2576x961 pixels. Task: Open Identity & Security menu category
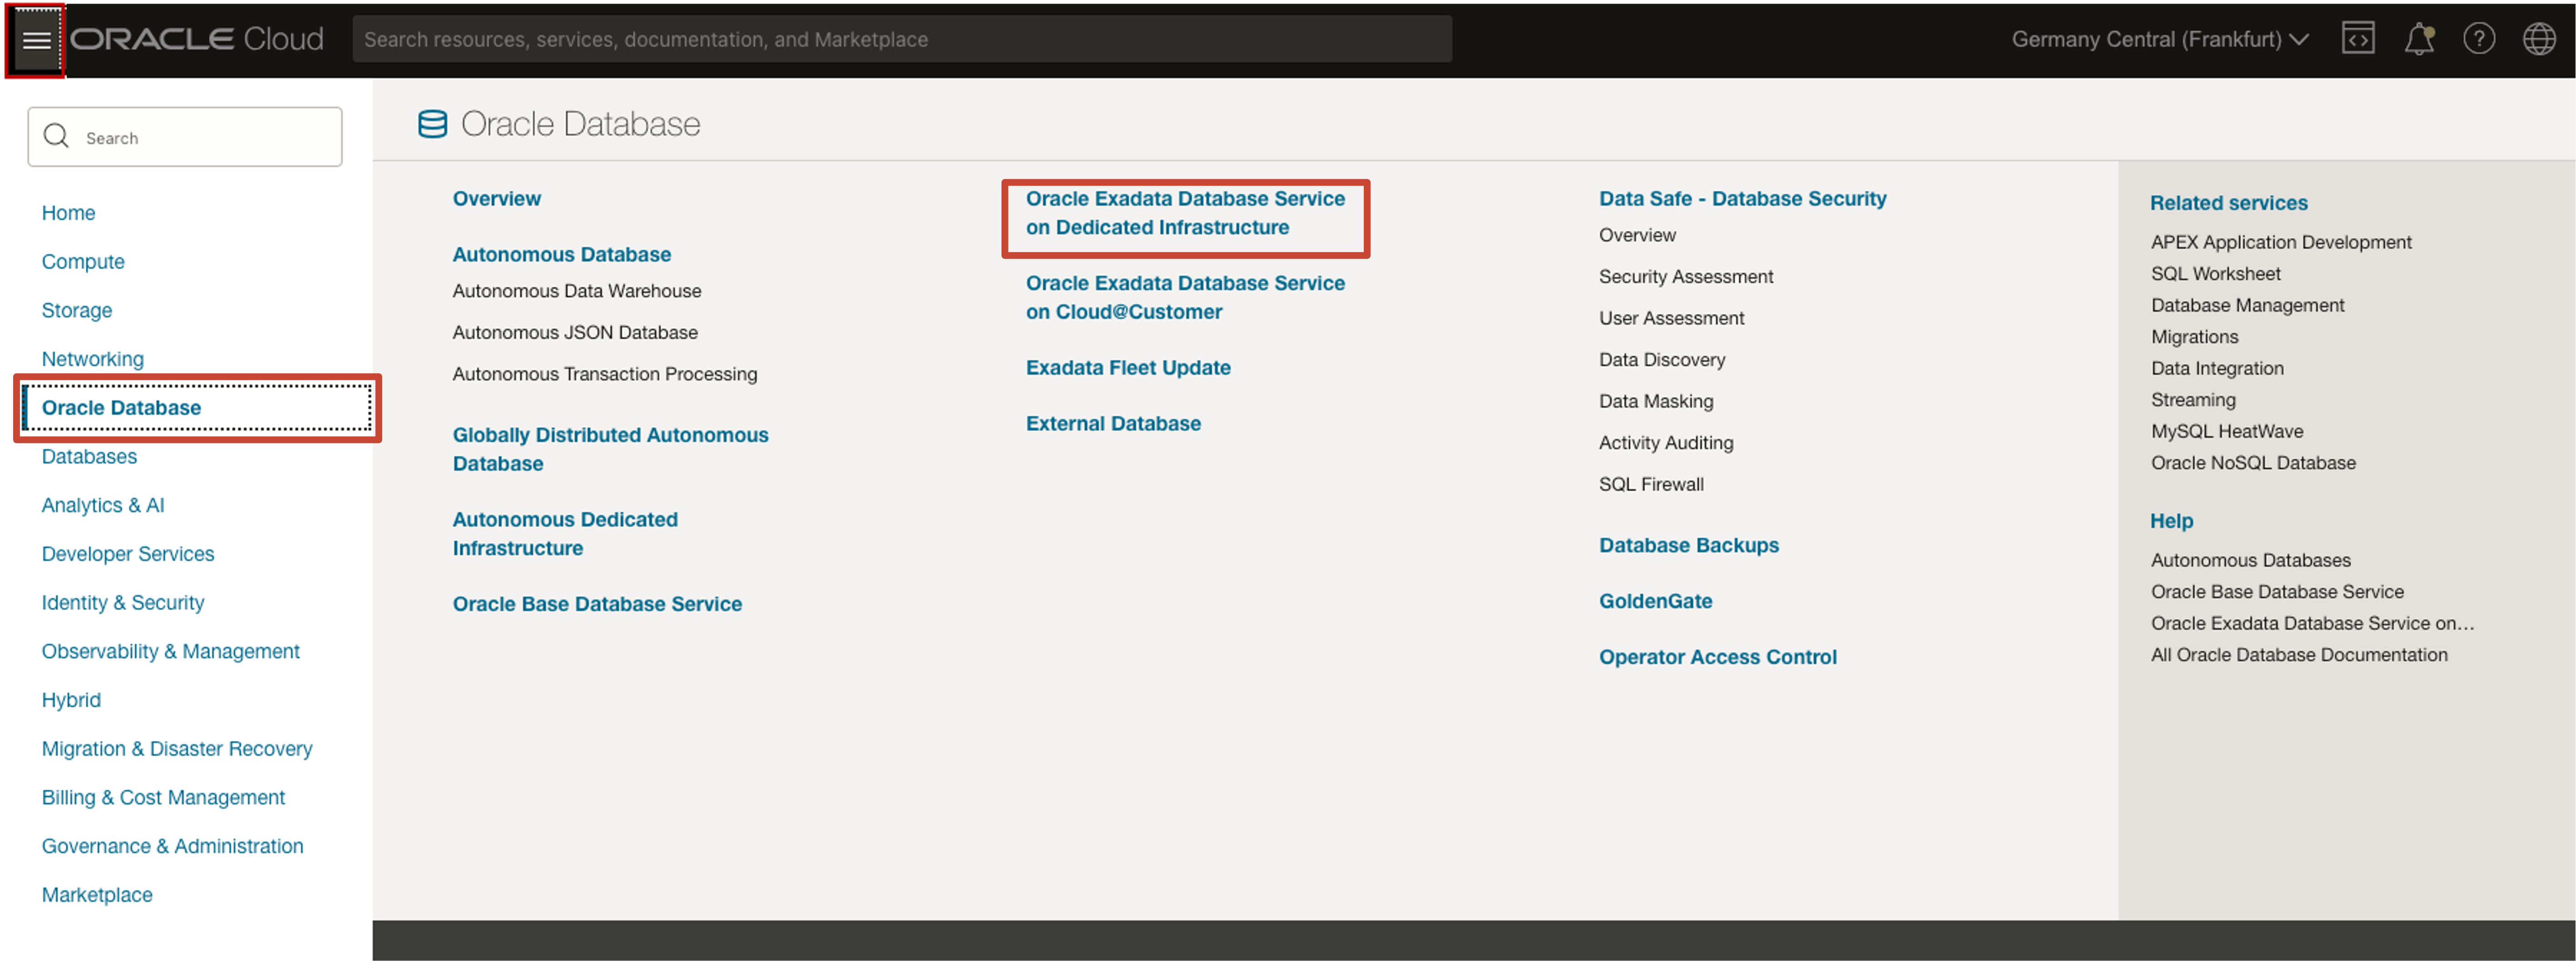pos(122,602)
